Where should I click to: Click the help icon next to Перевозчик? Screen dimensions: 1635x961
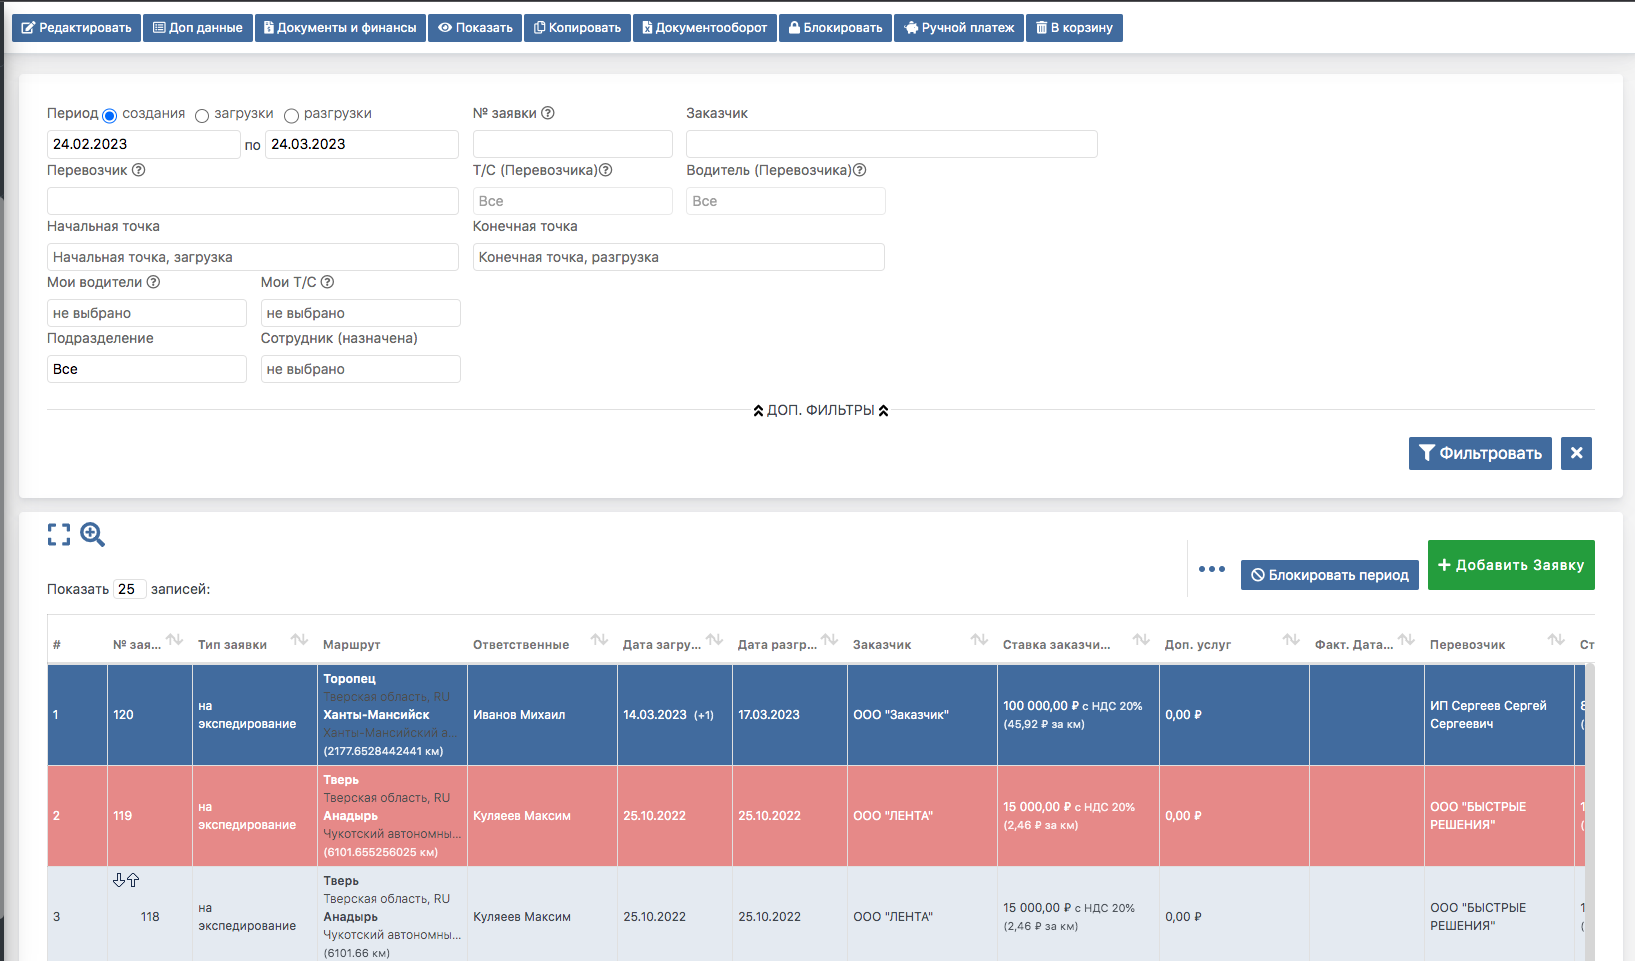140,170
